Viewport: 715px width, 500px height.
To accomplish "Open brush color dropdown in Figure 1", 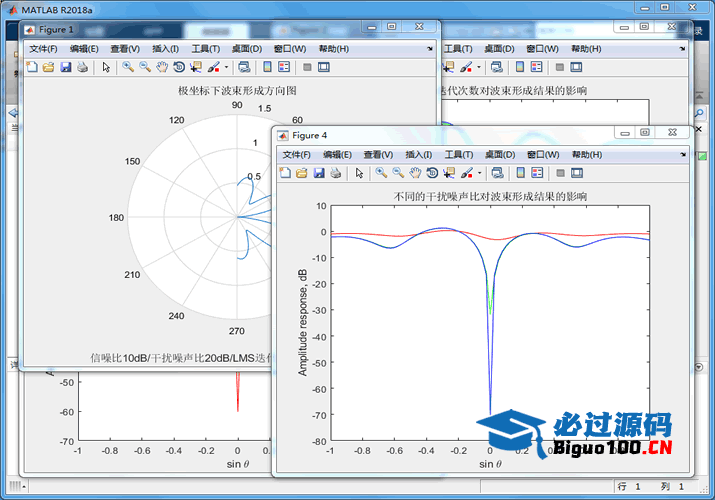I will (226, 67).
